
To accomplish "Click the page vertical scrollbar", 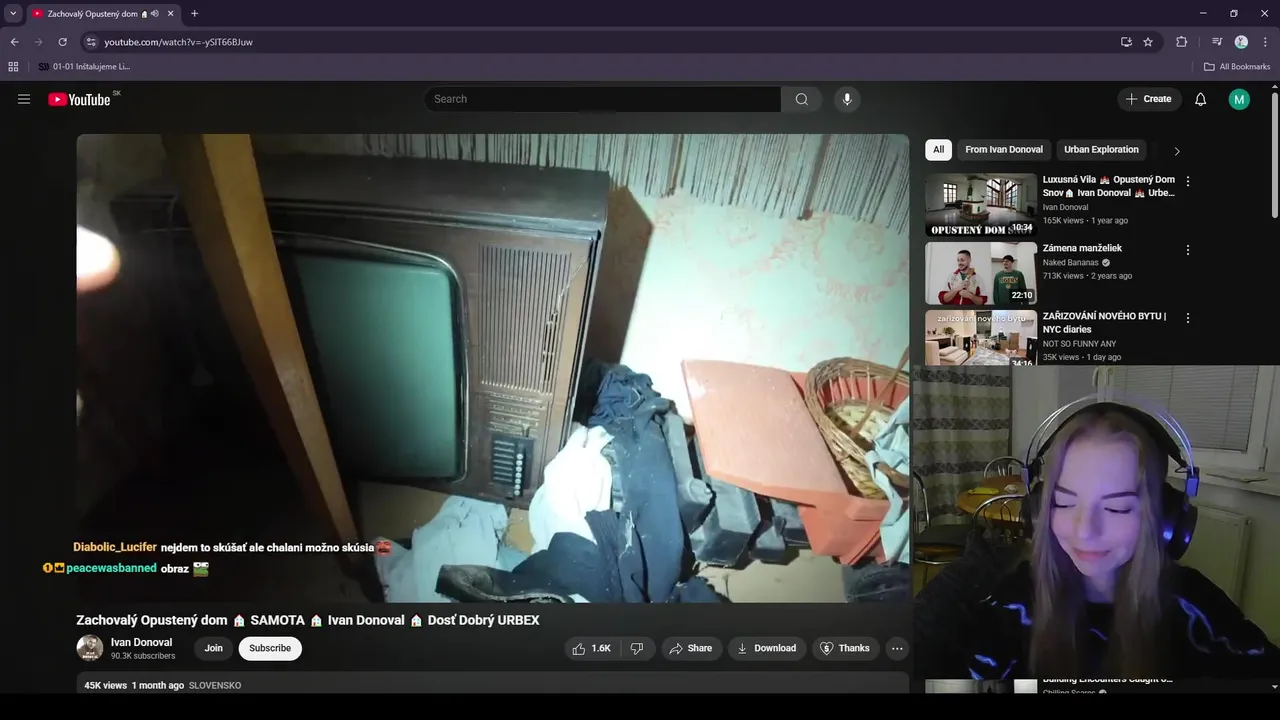I will [1274, 155].
